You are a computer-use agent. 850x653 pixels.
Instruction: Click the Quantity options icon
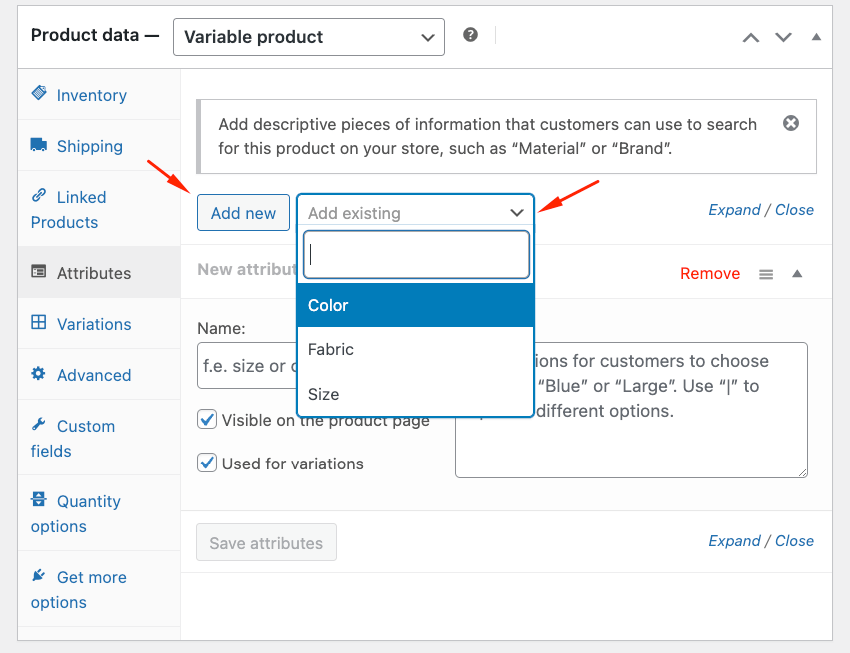(38, 499)
